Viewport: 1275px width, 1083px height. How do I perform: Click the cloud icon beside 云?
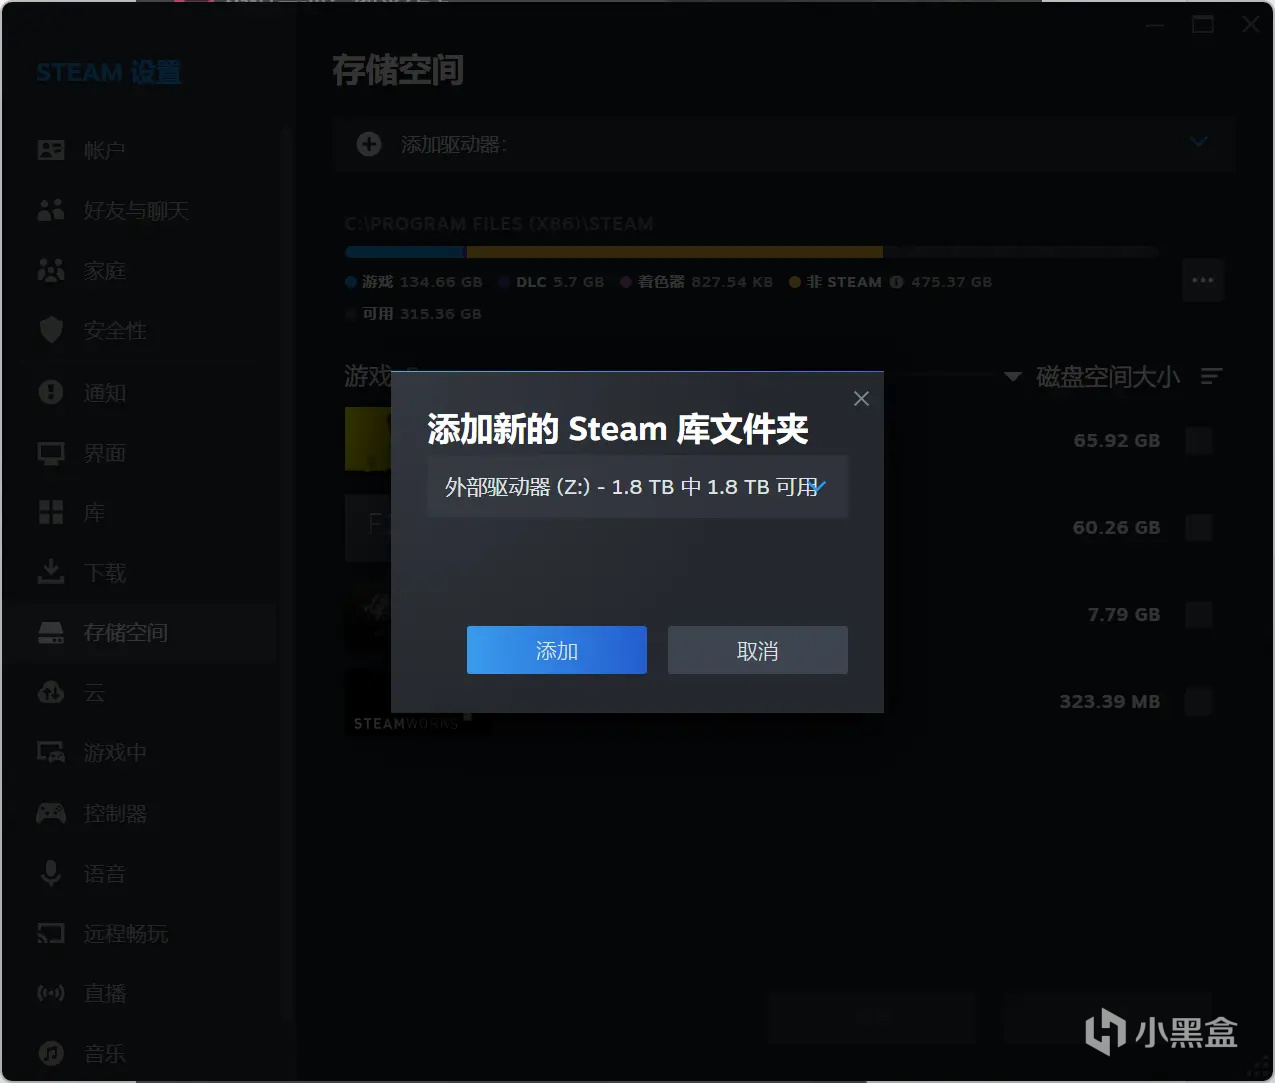[50, 692]
